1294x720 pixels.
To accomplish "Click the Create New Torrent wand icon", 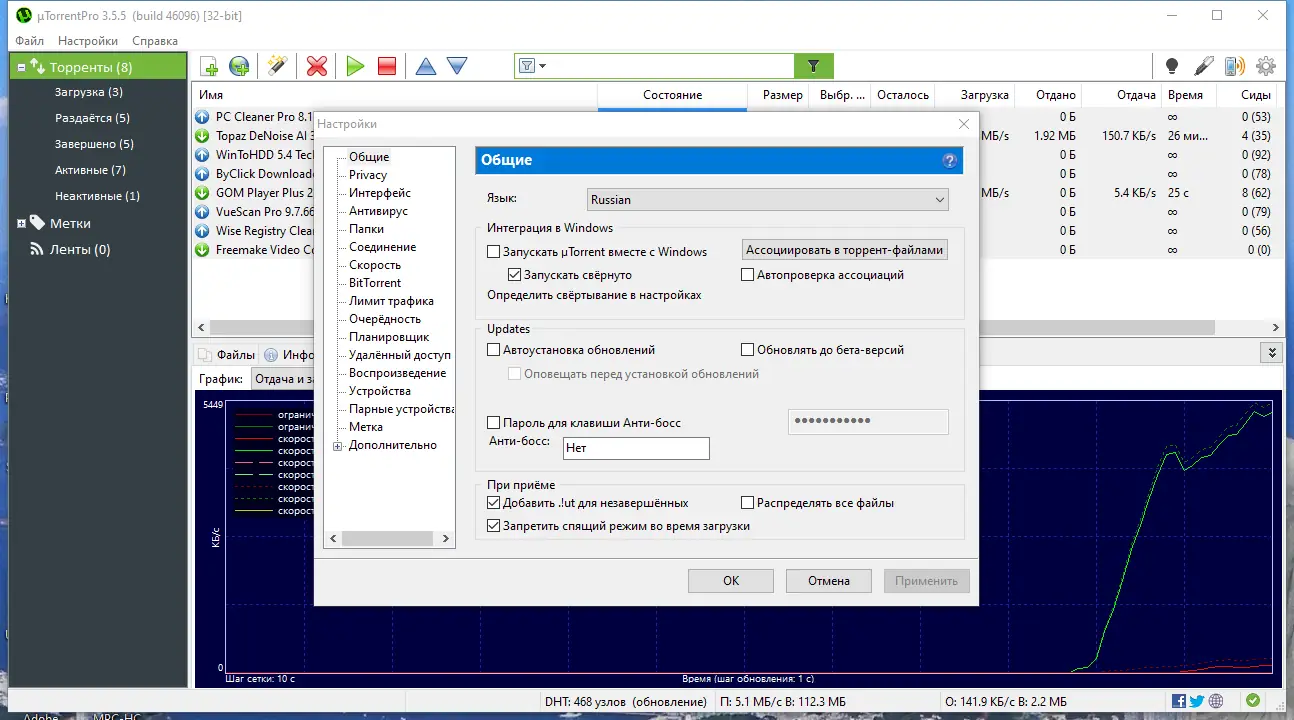I will click(x=277, y=66).
